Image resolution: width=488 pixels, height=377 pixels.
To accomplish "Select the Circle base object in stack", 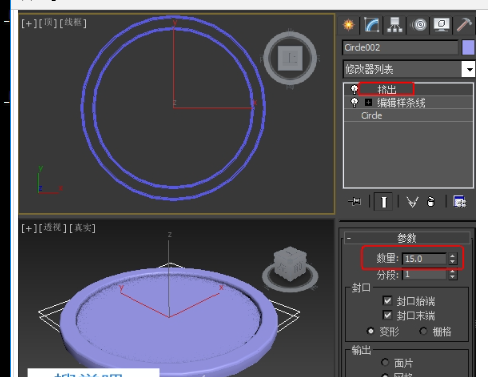I will (371, 116).
